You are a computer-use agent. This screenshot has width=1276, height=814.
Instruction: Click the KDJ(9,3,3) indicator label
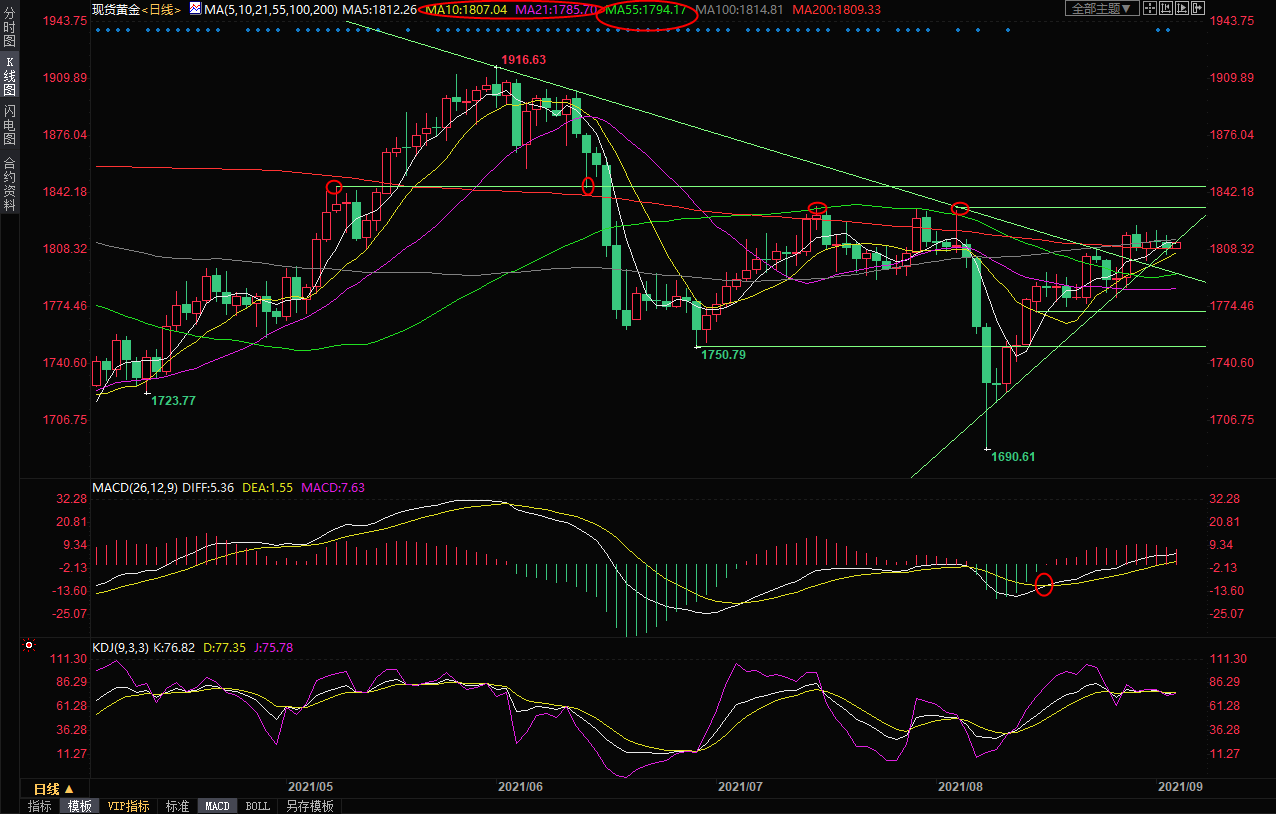(120, 648)
